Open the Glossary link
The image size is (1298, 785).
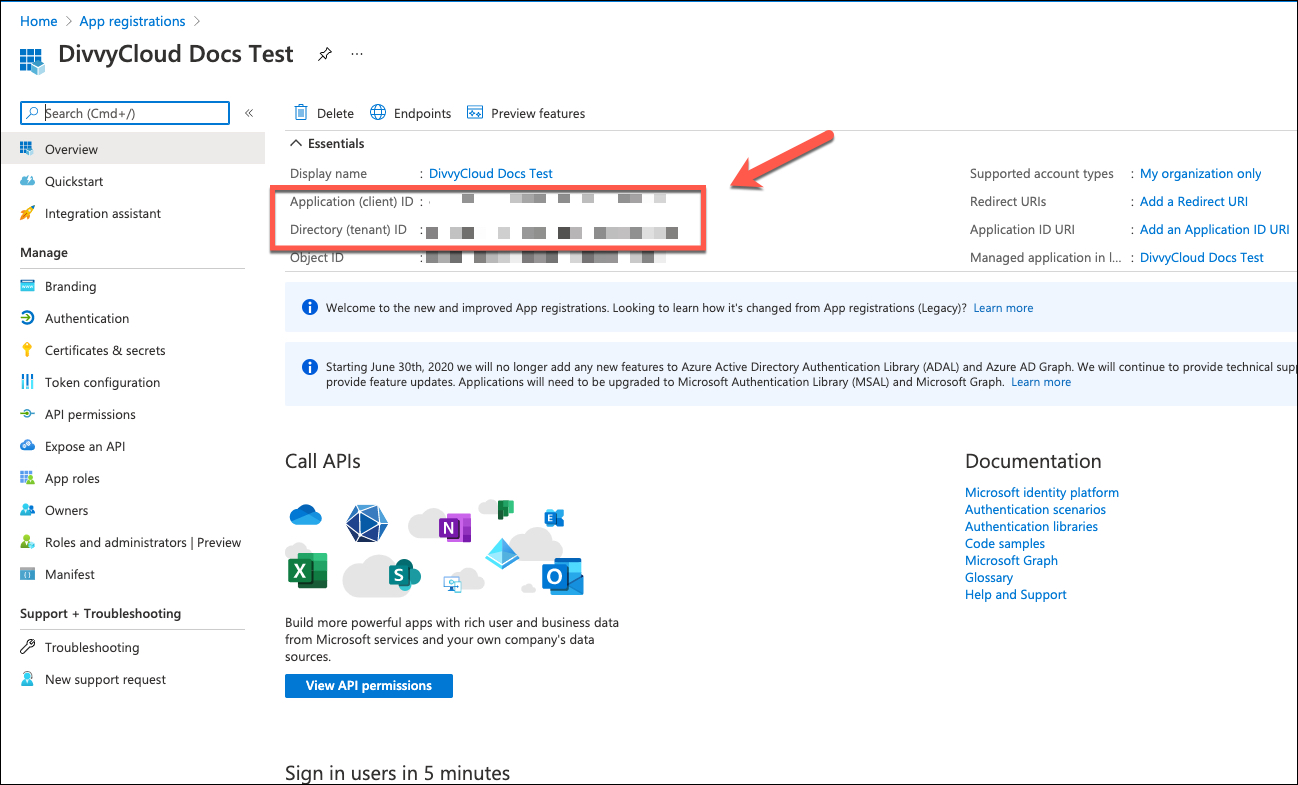(989, 577)
